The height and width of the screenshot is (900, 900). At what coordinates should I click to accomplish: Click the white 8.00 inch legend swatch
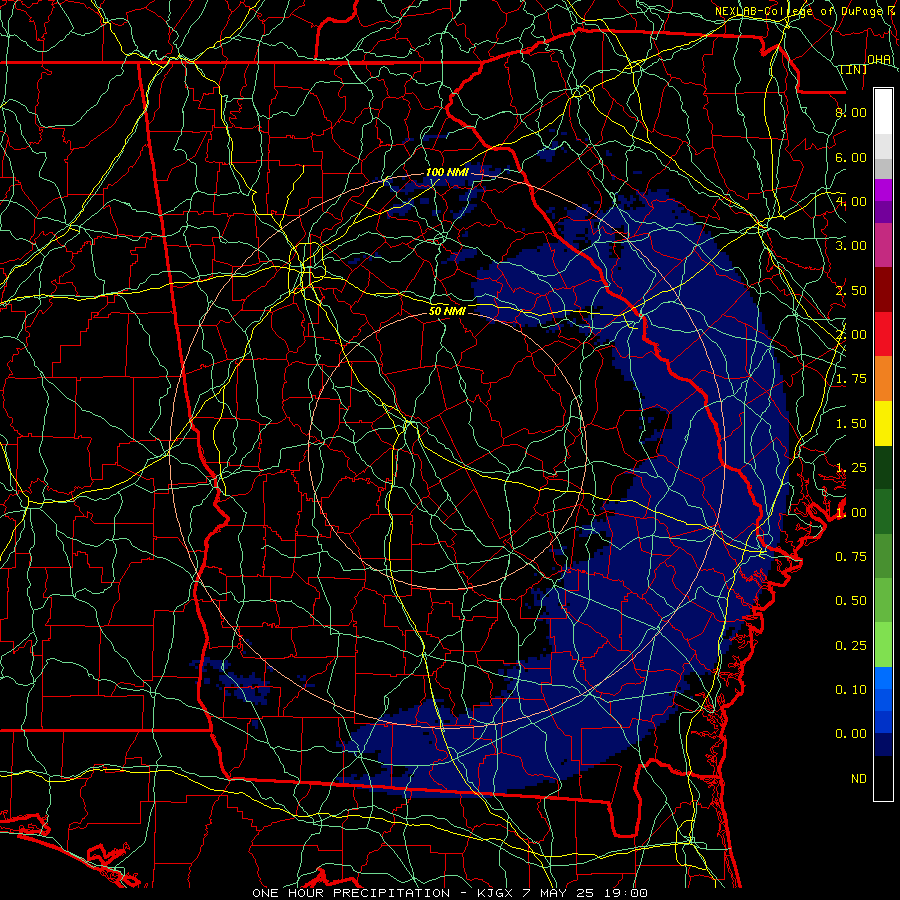click(x=883, y=111)
